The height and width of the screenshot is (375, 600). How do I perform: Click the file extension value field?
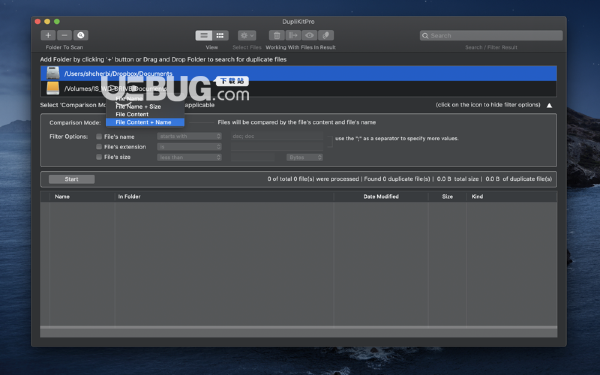point(277,147)
